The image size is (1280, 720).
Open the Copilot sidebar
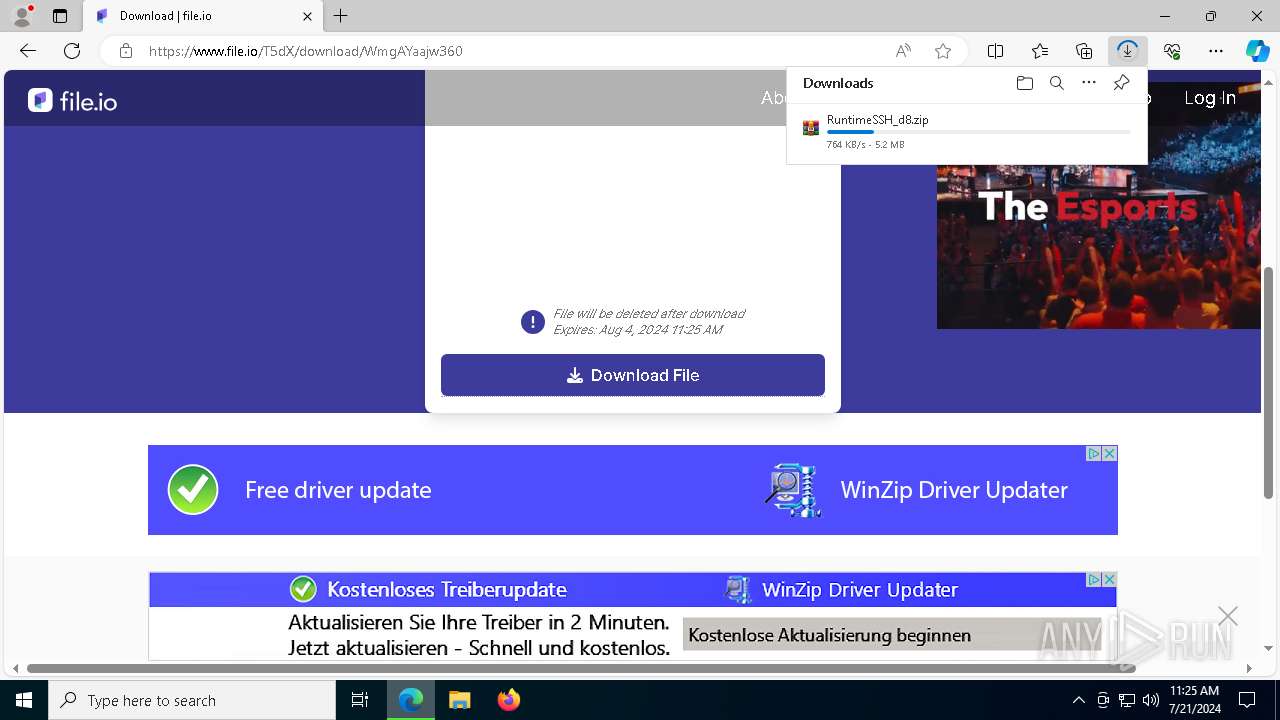(x=1257, y=51)
